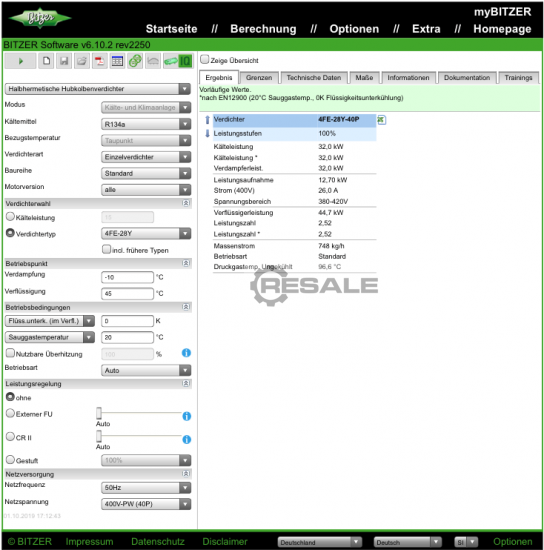Create a new blank document via toolbar
544x550 pixels.
(x=46, y=61)
